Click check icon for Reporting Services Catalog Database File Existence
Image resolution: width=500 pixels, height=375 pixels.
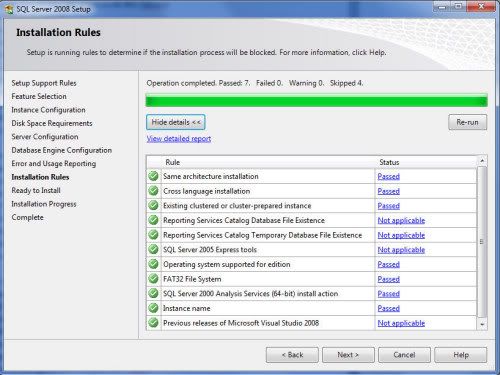click(153, 220)
